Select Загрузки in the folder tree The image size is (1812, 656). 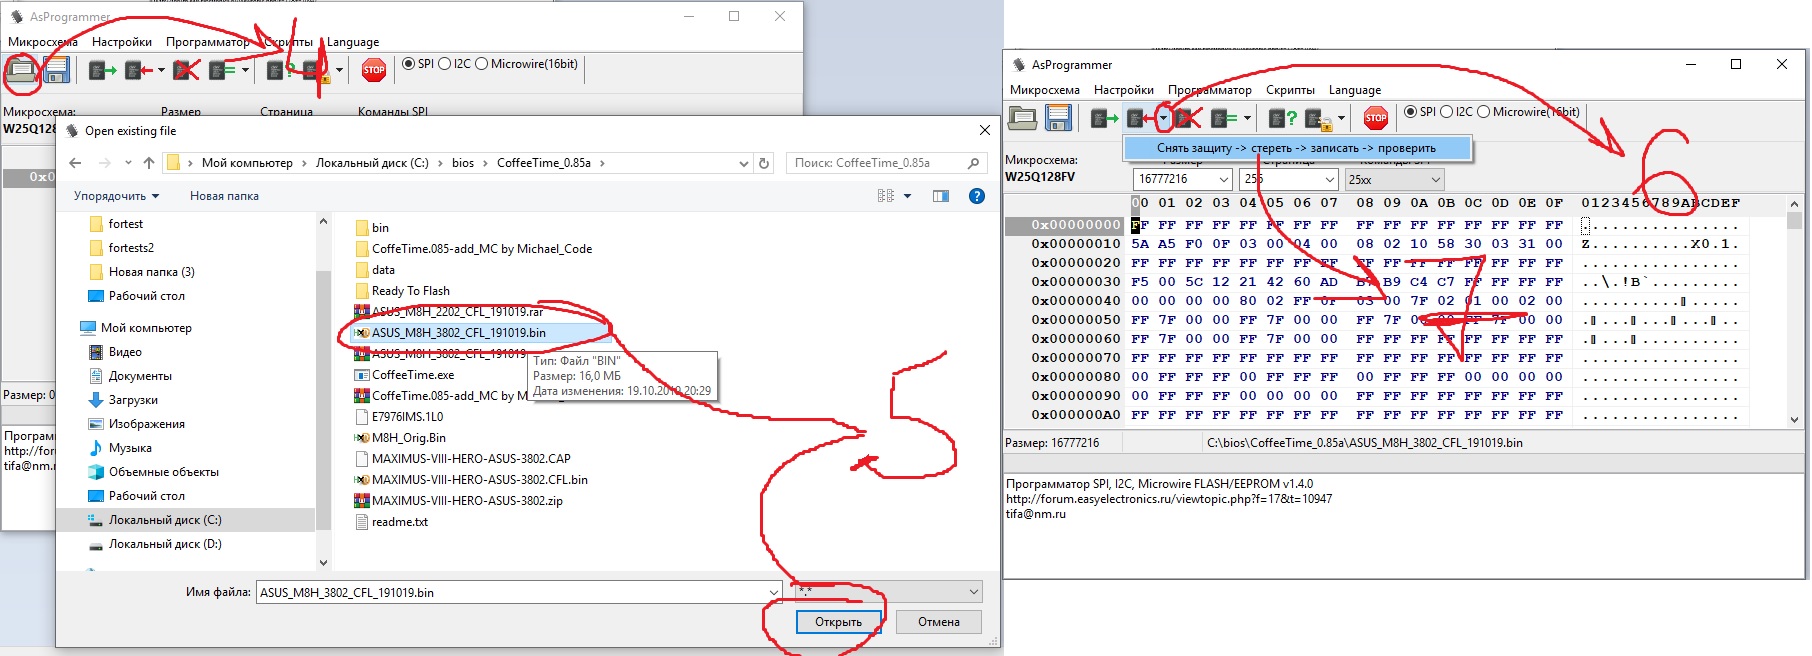(133, 400)
